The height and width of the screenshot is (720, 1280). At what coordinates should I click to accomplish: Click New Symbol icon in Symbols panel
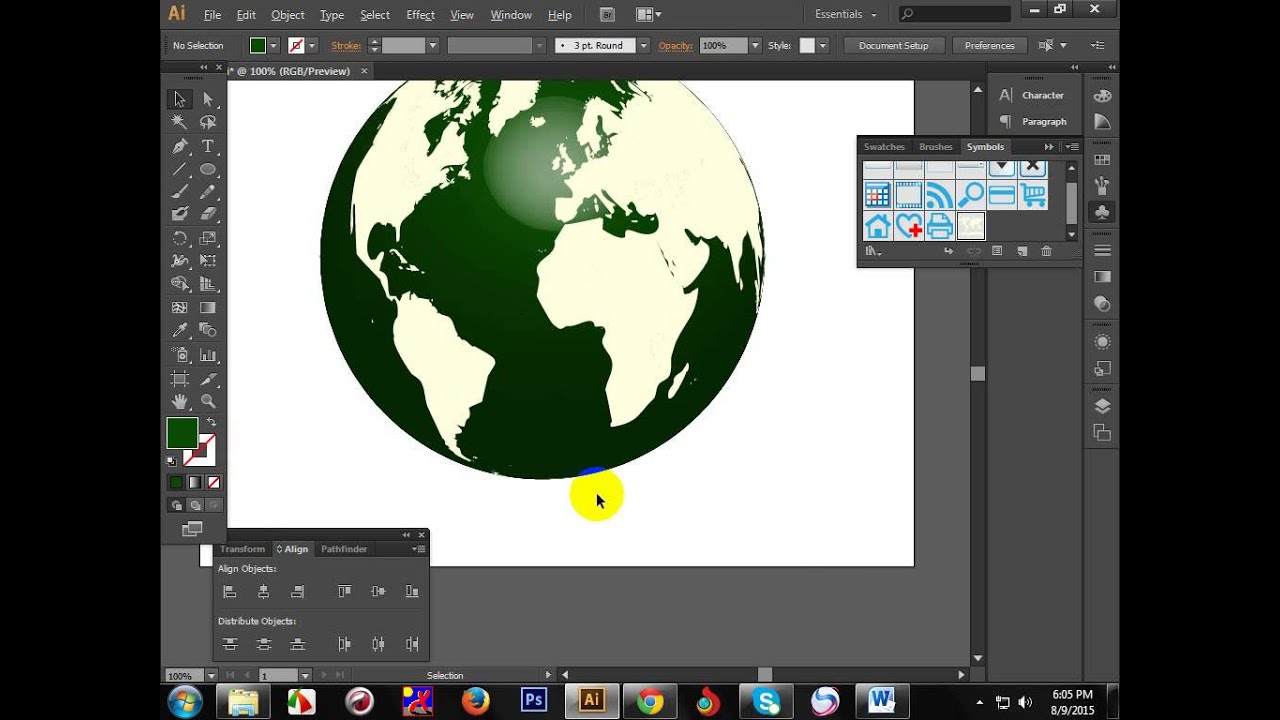[1022, 251]
